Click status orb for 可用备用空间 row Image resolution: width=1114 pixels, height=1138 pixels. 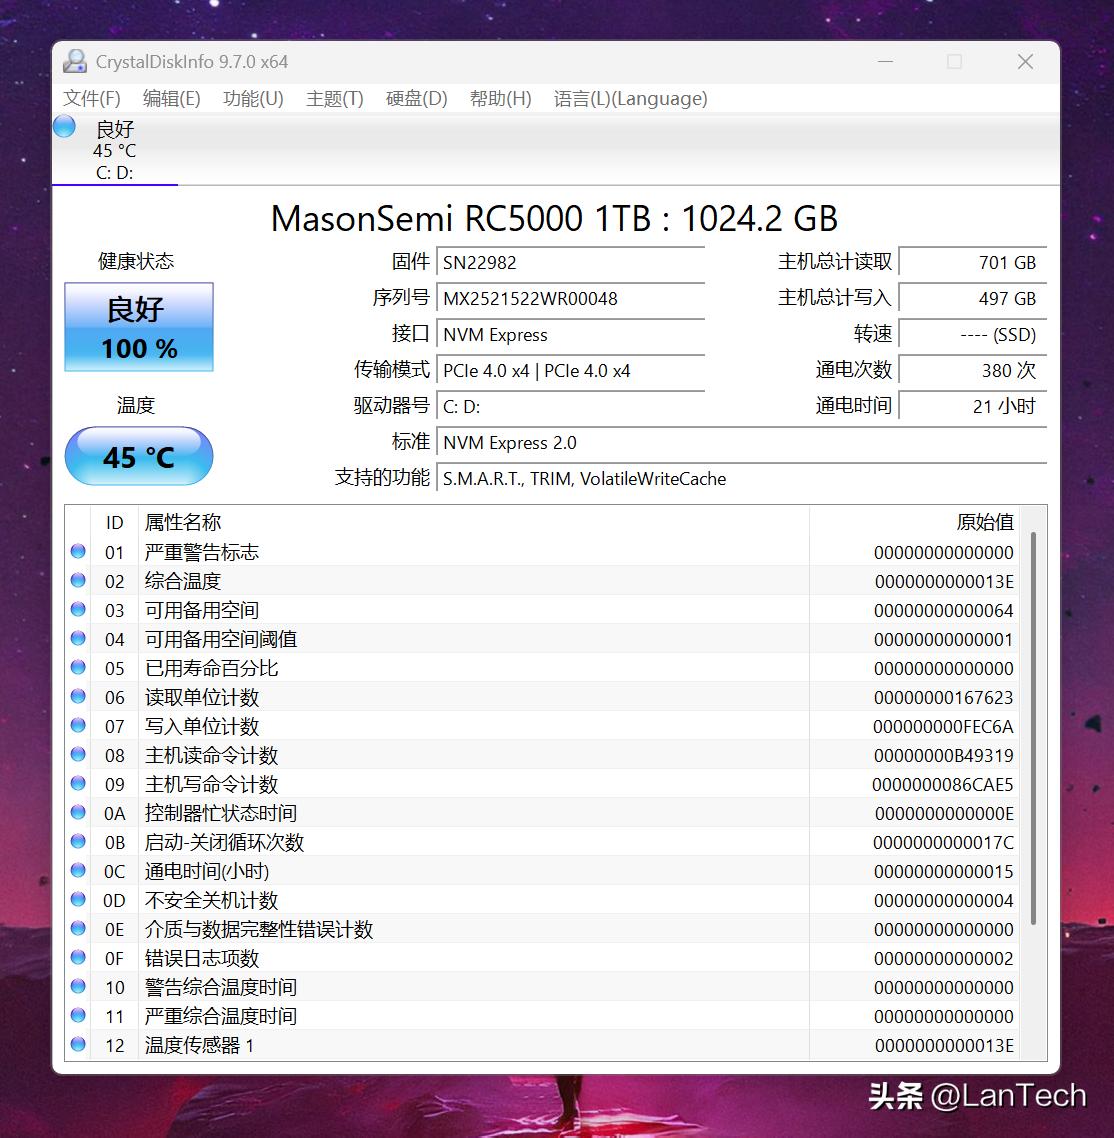[78, 610]
